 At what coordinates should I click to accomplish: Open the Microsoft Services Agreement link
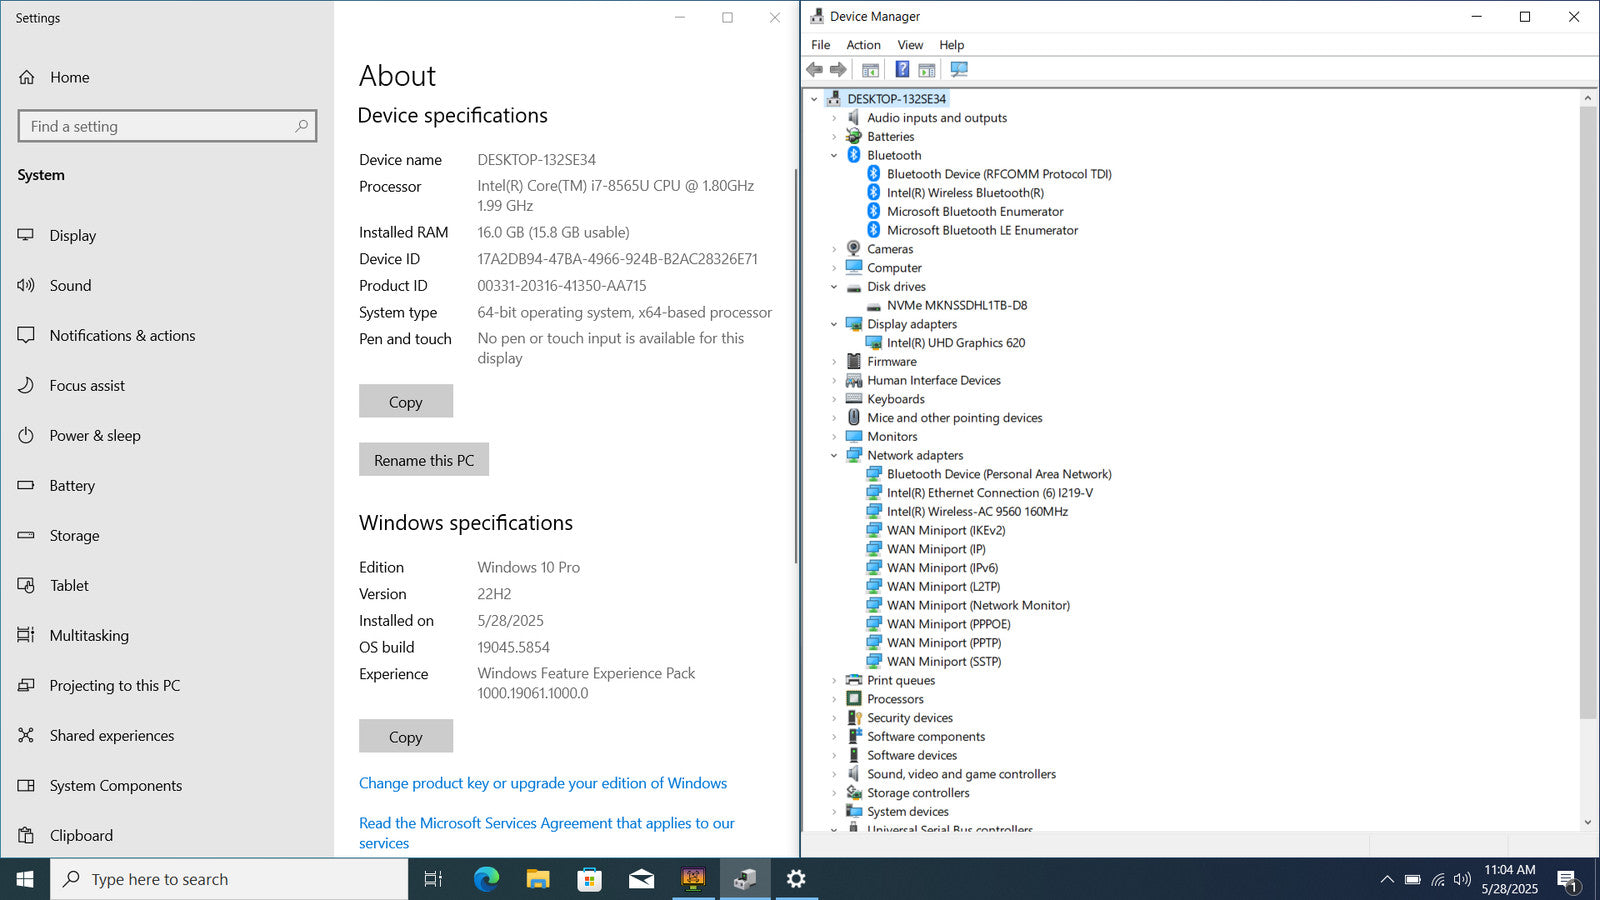click(547, 833)
